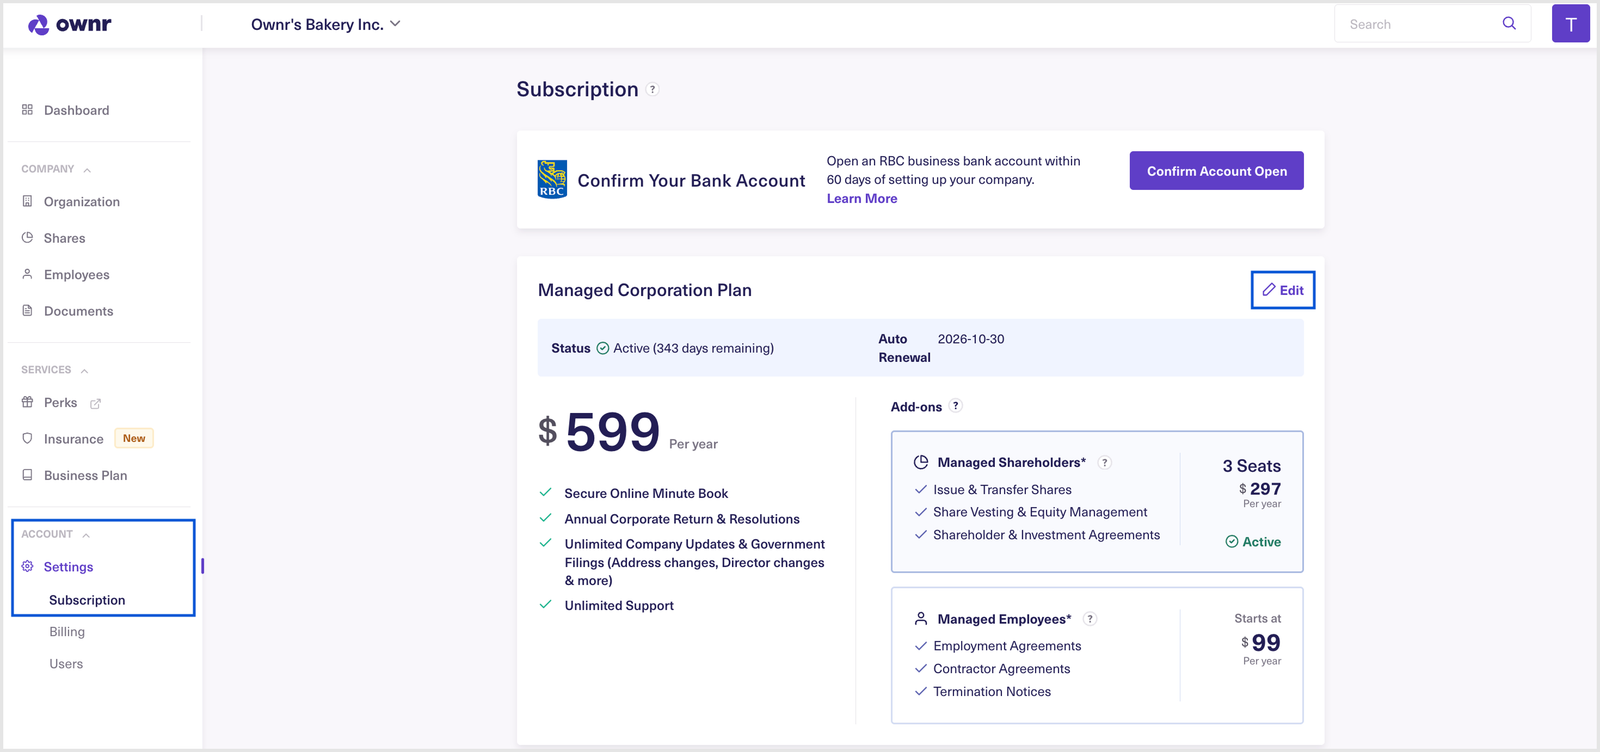Viewport: 1600px width, 752px height.
Task: Click the Managed Employees help icon
Action: [x=1090, y=619]
